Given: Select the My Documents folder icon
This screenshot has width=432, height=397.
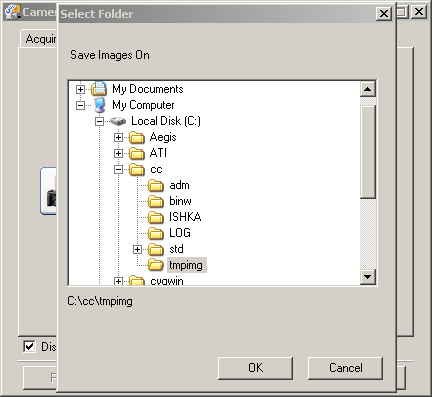Looking at the screenshot, I should click(99, 89).
